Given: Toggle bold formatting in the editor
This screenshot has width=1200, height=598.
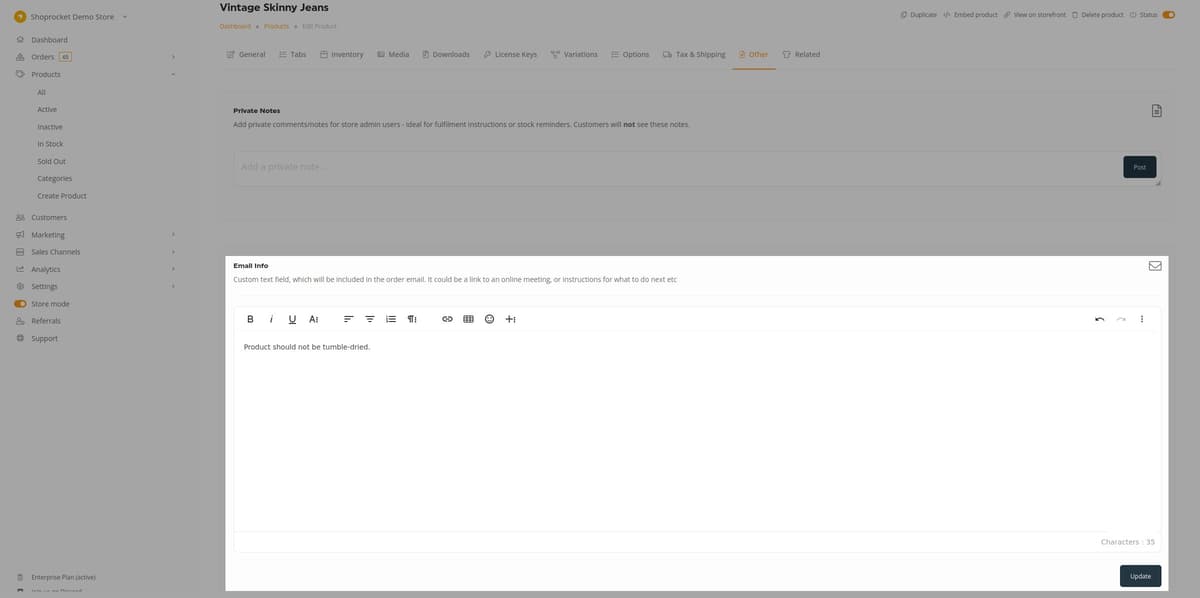Looking at the screenshot, I should 250,319.
